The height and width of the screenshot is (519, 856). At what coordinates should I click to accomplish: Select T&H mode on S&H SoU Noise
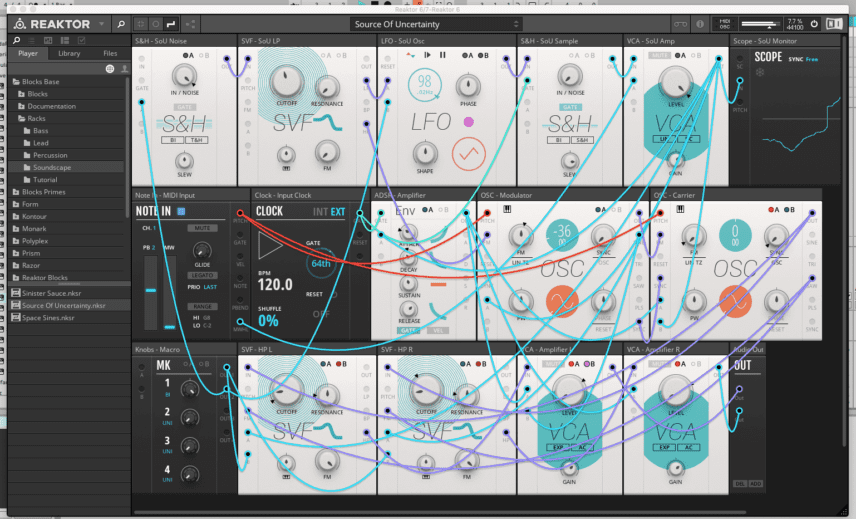pyautogui.click(x=196, y=140)
